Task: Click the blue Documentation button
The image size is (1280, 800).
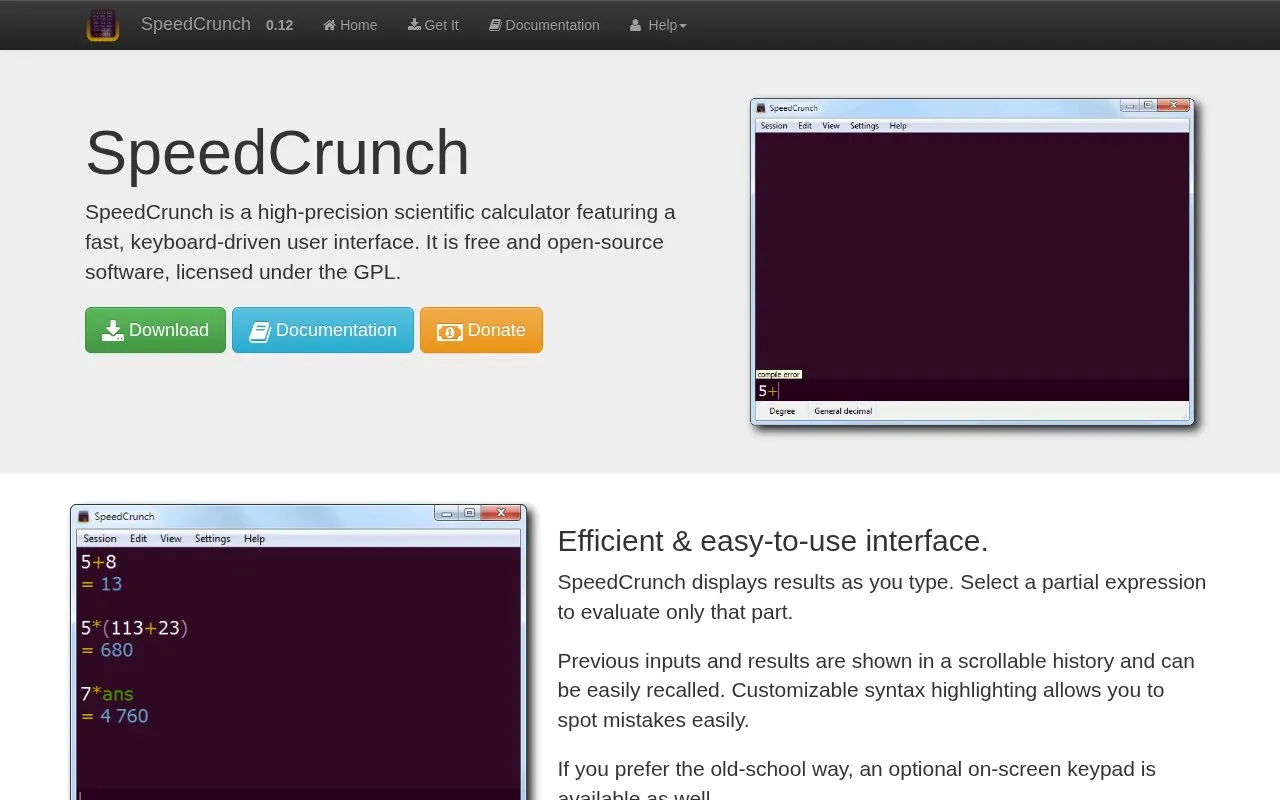Action: coord(323,330)
